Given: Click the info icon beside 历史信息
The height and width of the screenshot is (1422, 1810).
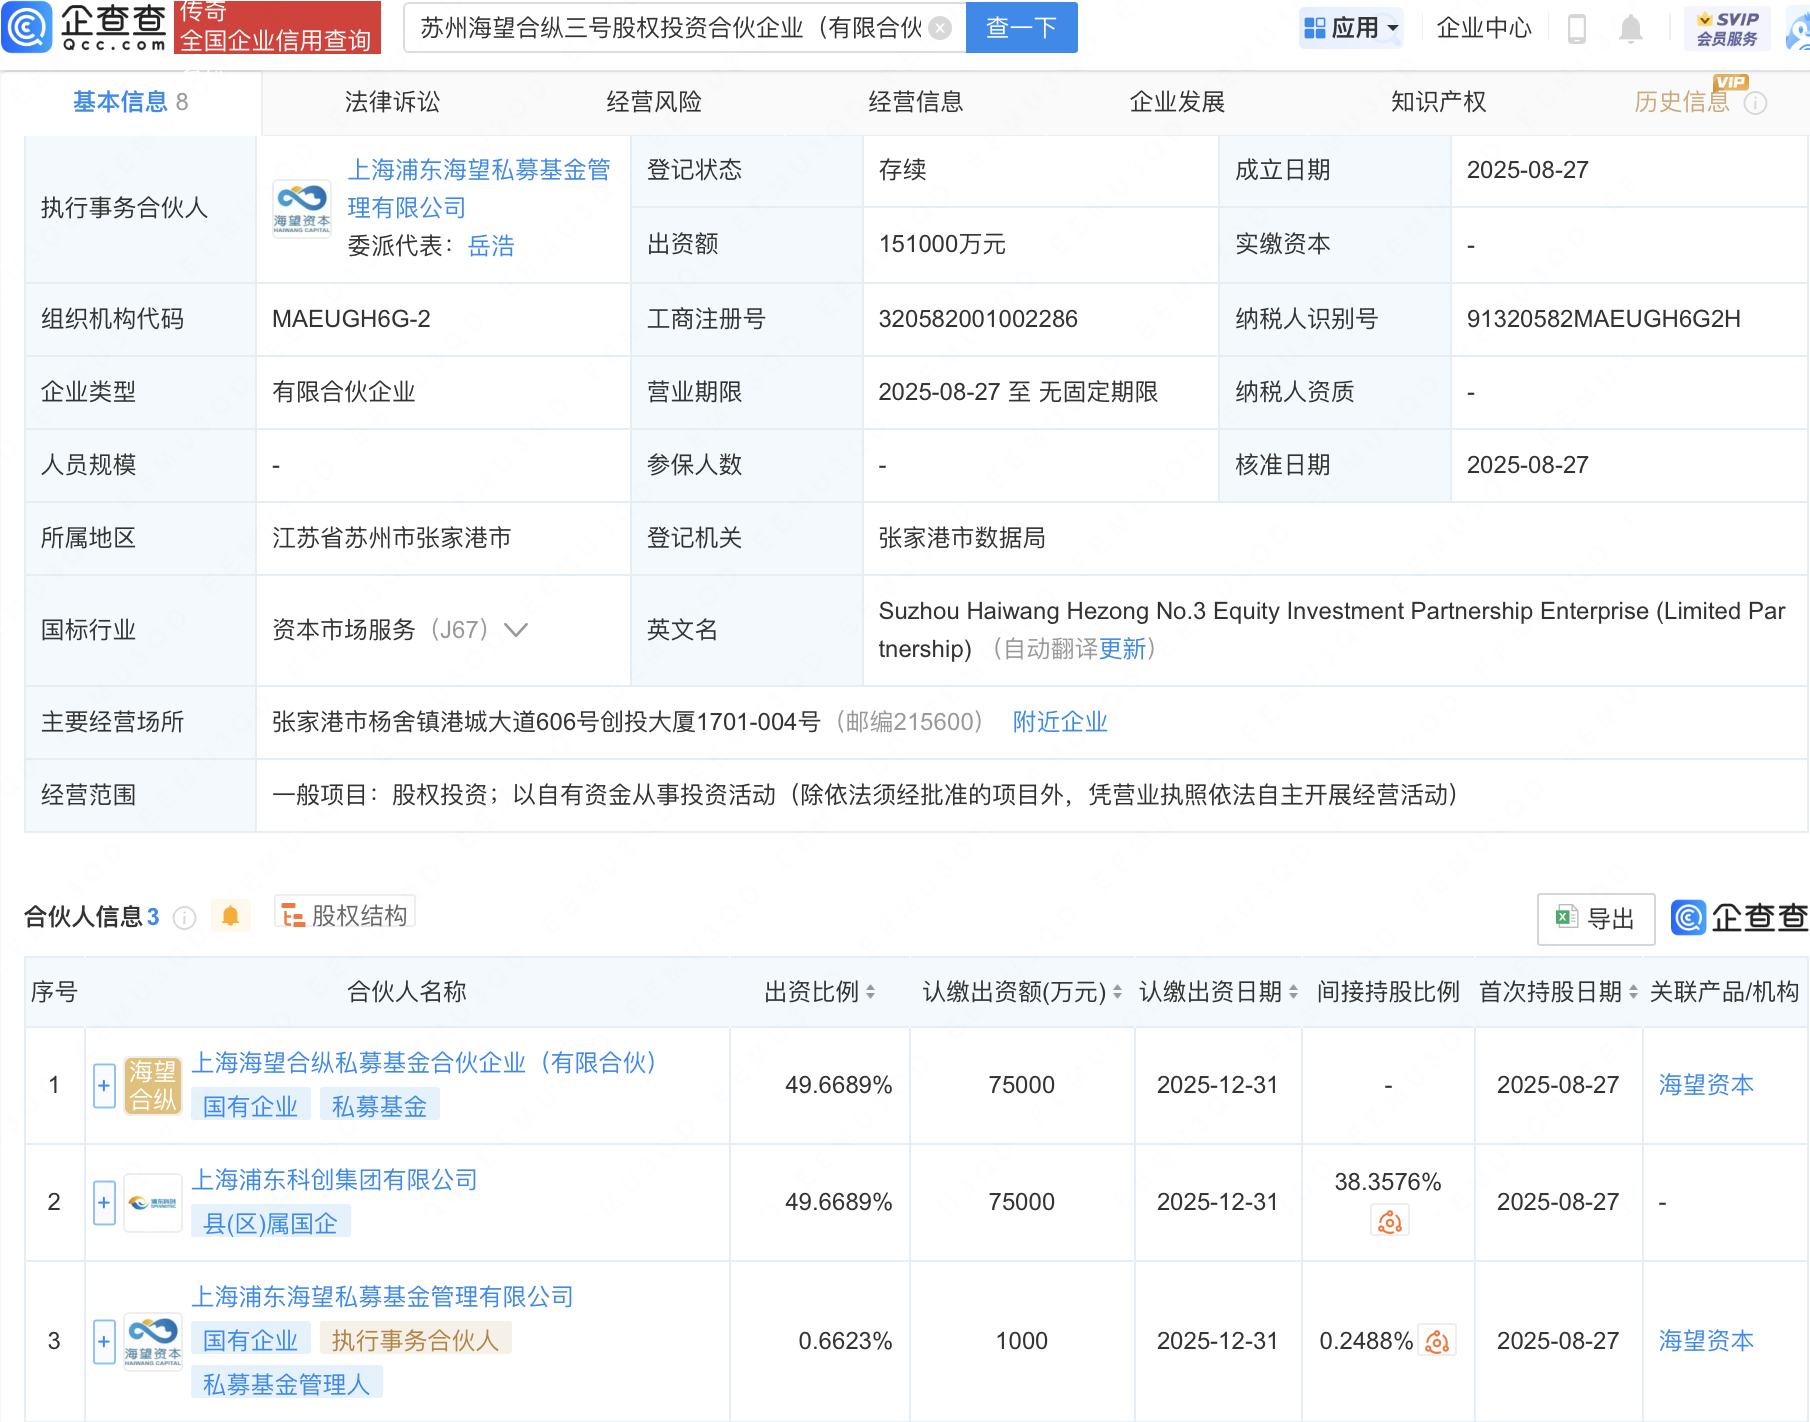Looking at the screenshot, I should [1755, 103].
